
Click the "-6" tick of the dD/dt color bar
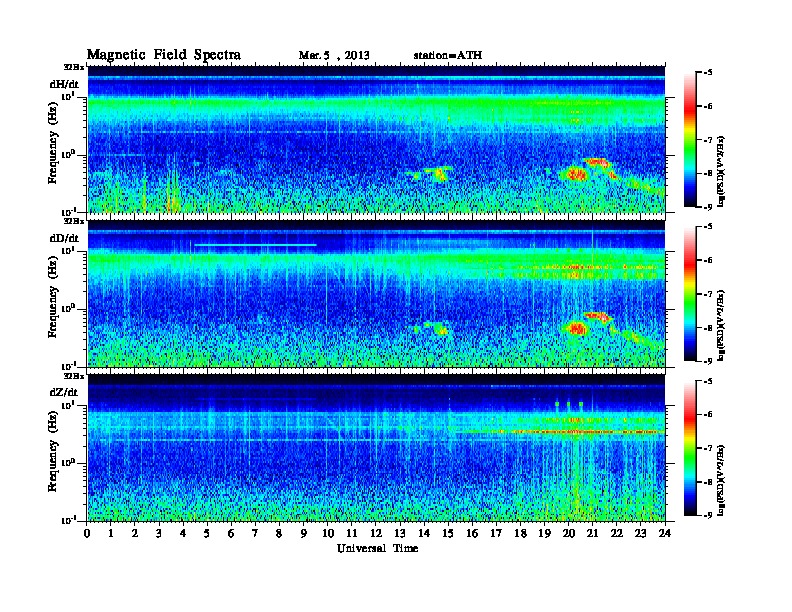point(708,261)
